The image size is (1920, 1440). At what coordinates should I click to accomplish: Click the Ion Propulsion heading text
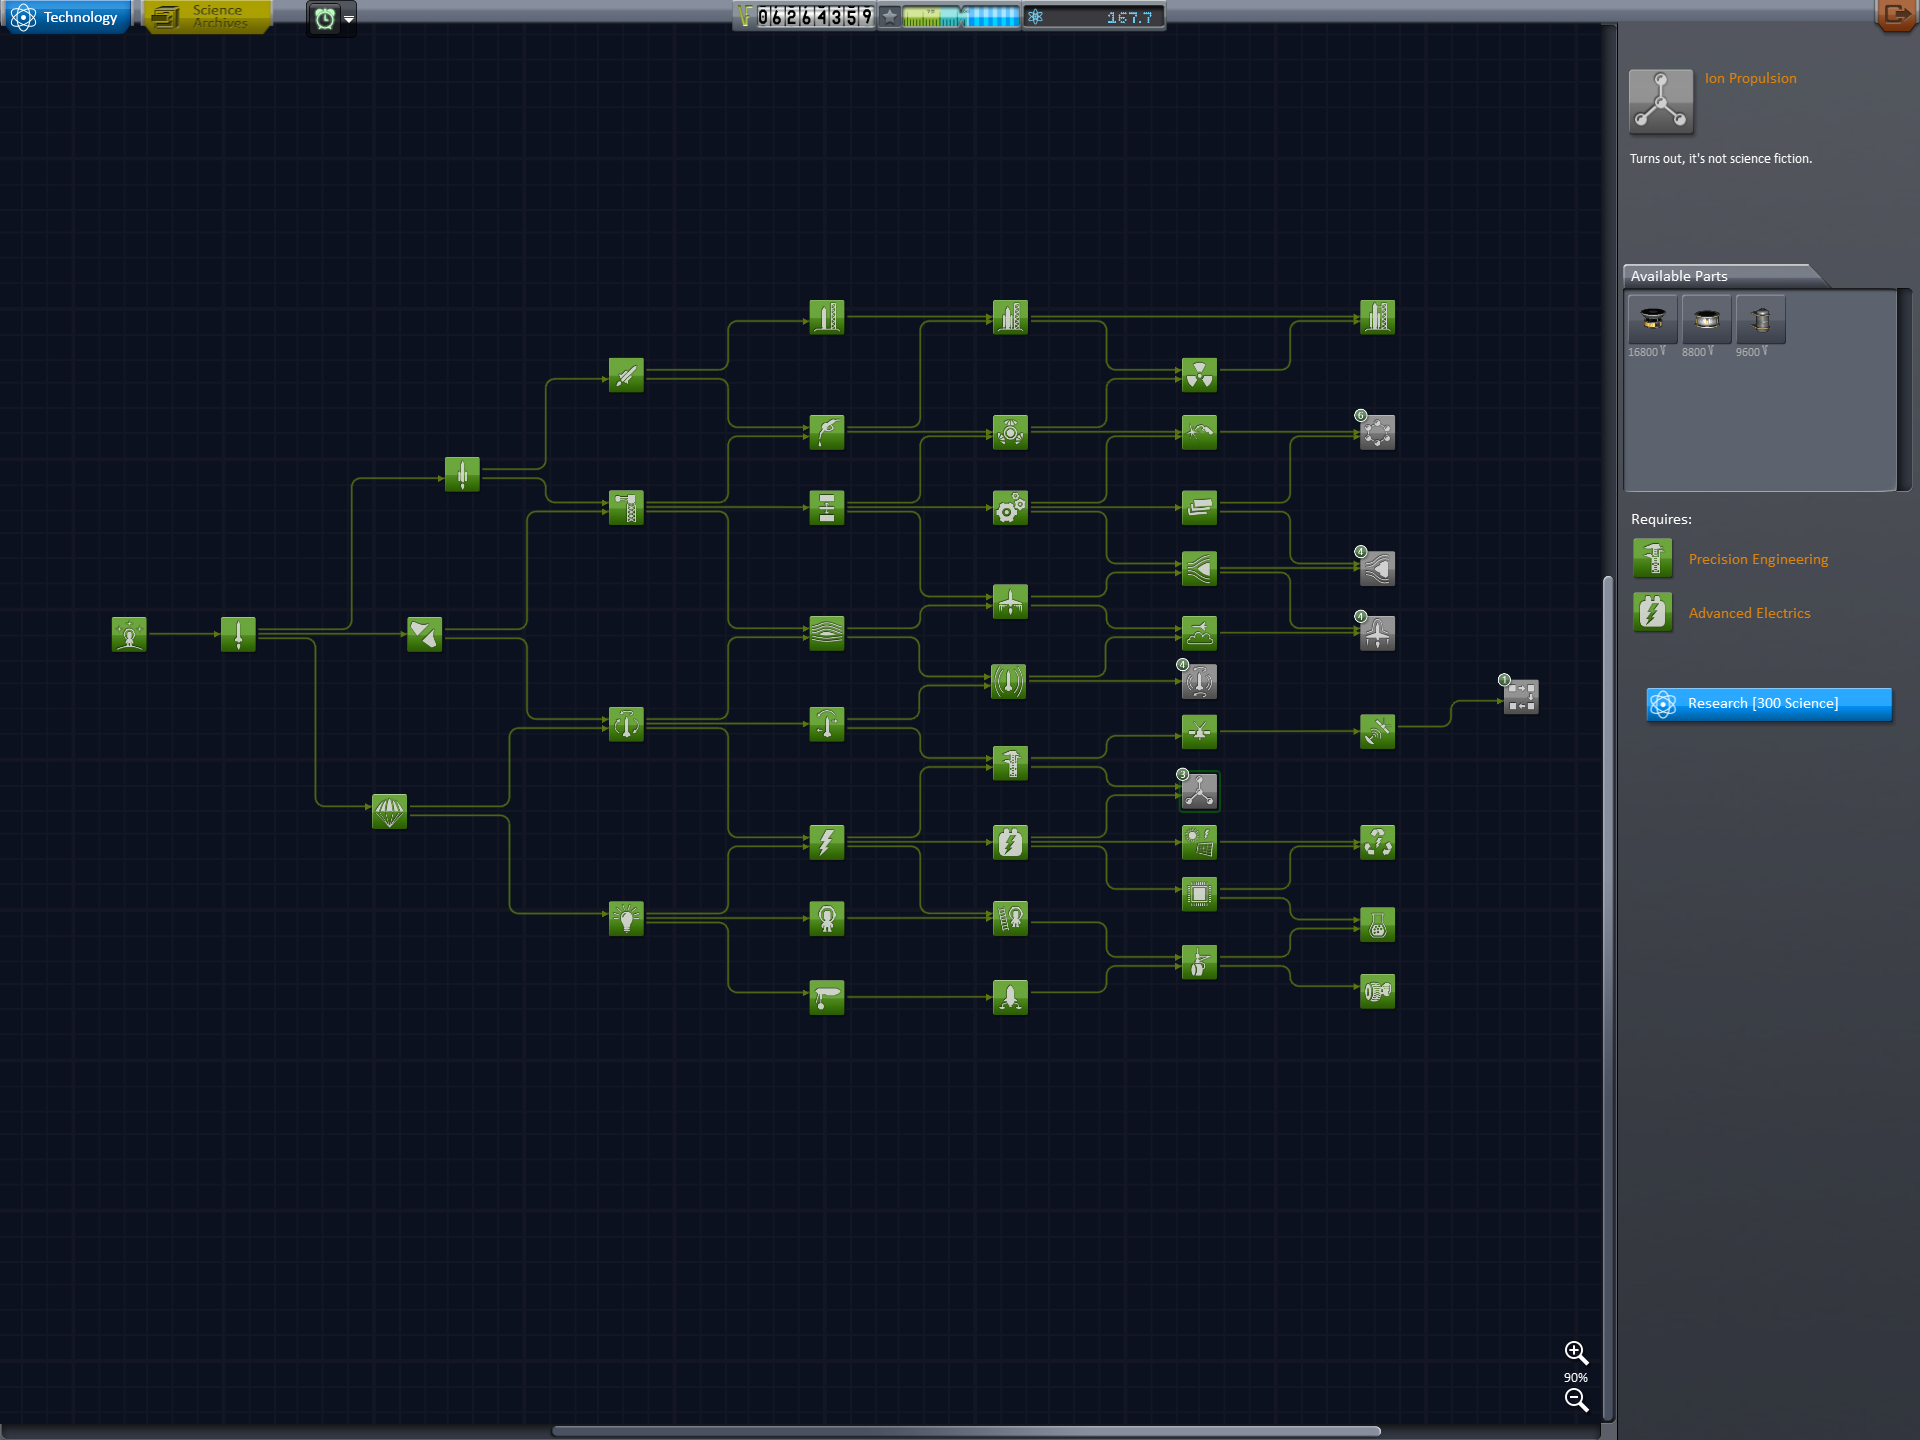coord(1750,78)
